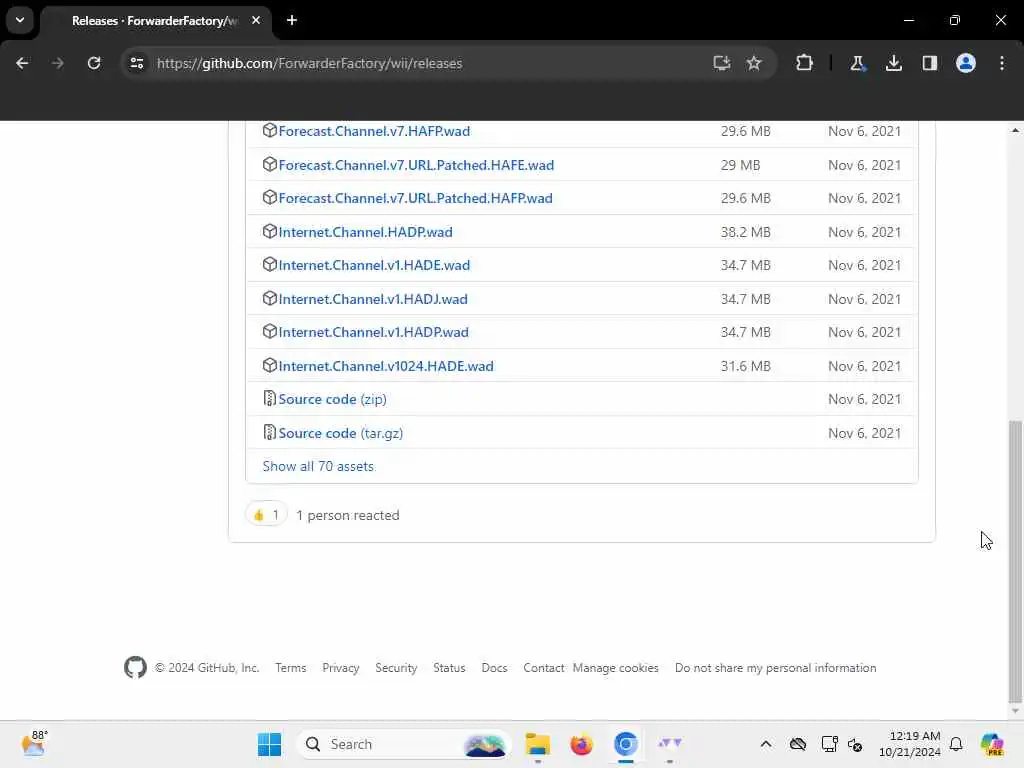Click the 29.6 MB size for Forecast.Channel.v7.HAFP.wad
1024x768 pixels.
click(x=746, y=131)
